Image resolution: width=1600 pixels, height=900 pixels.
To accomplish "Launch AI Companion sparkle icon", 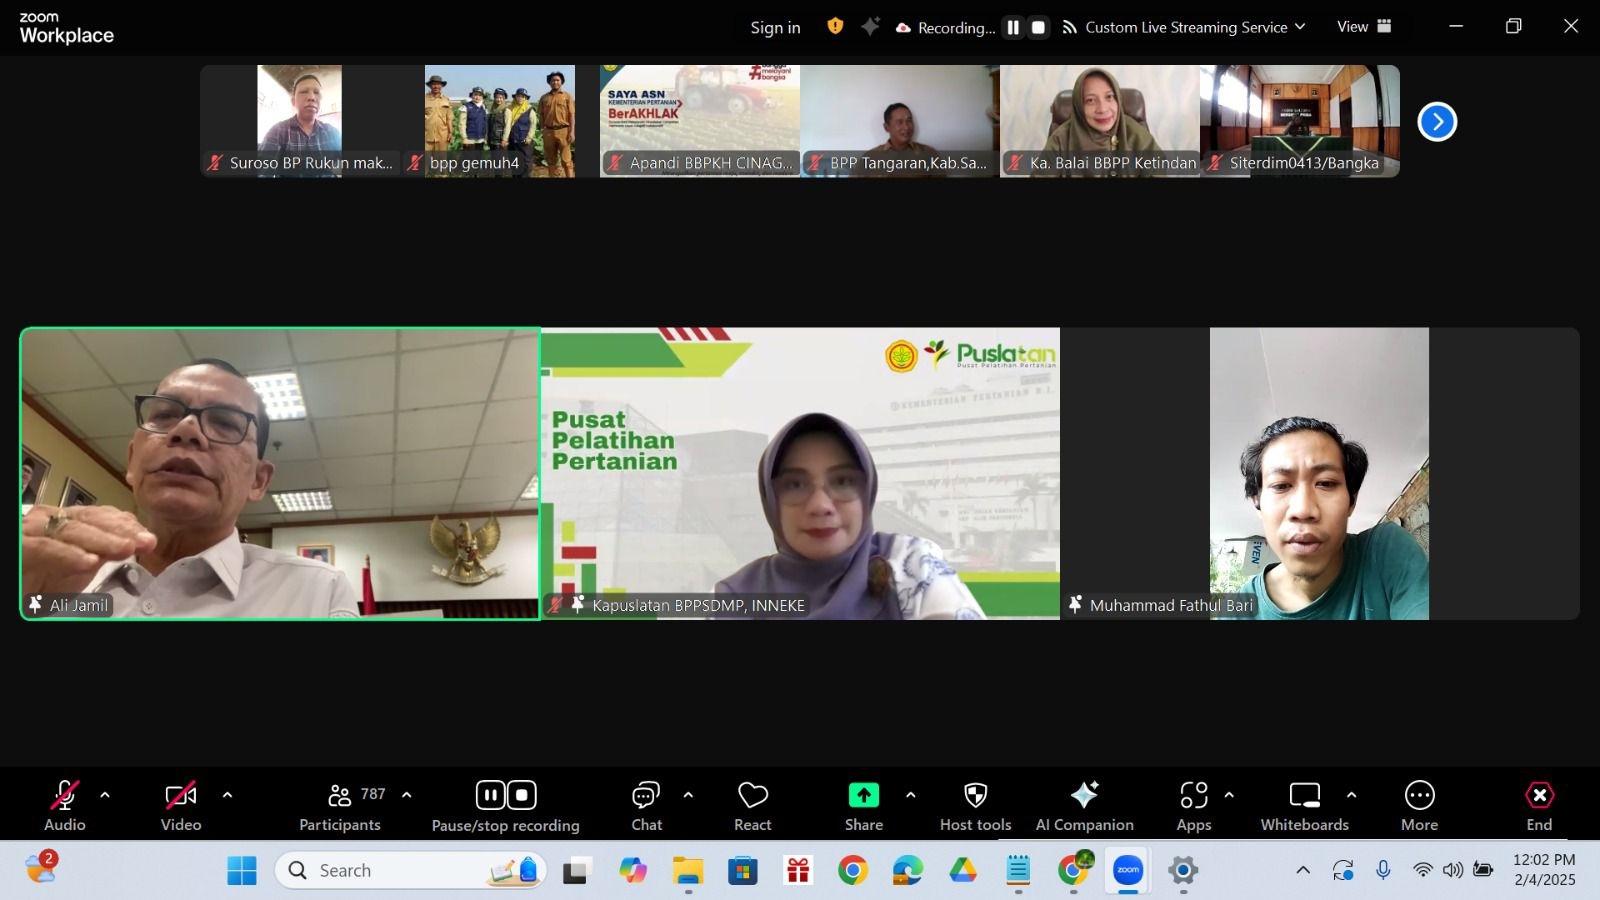I will [x=1084, y=805].
